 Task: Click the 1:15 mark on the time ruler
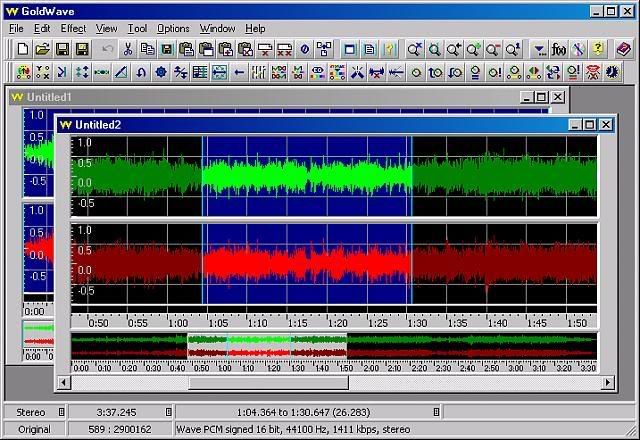297,323
